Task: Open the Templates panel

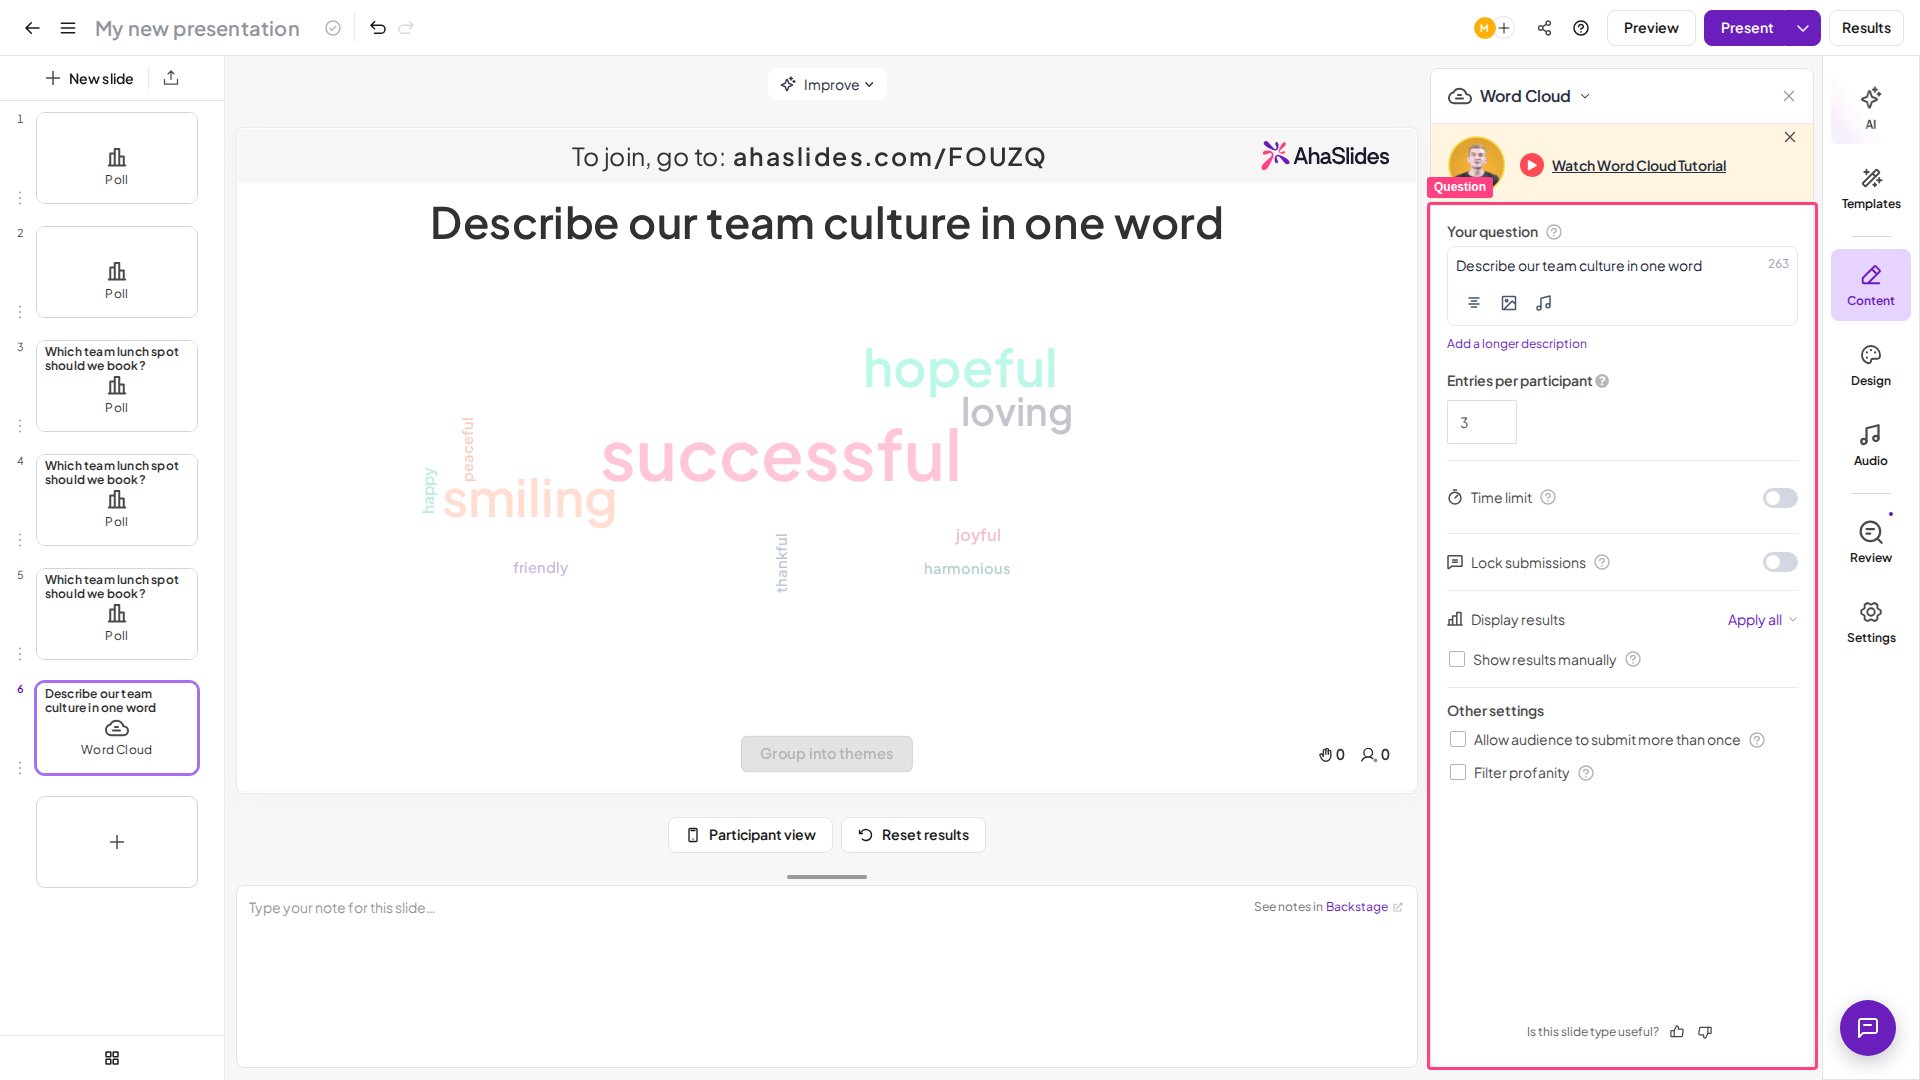Action: coord(1871,188)
